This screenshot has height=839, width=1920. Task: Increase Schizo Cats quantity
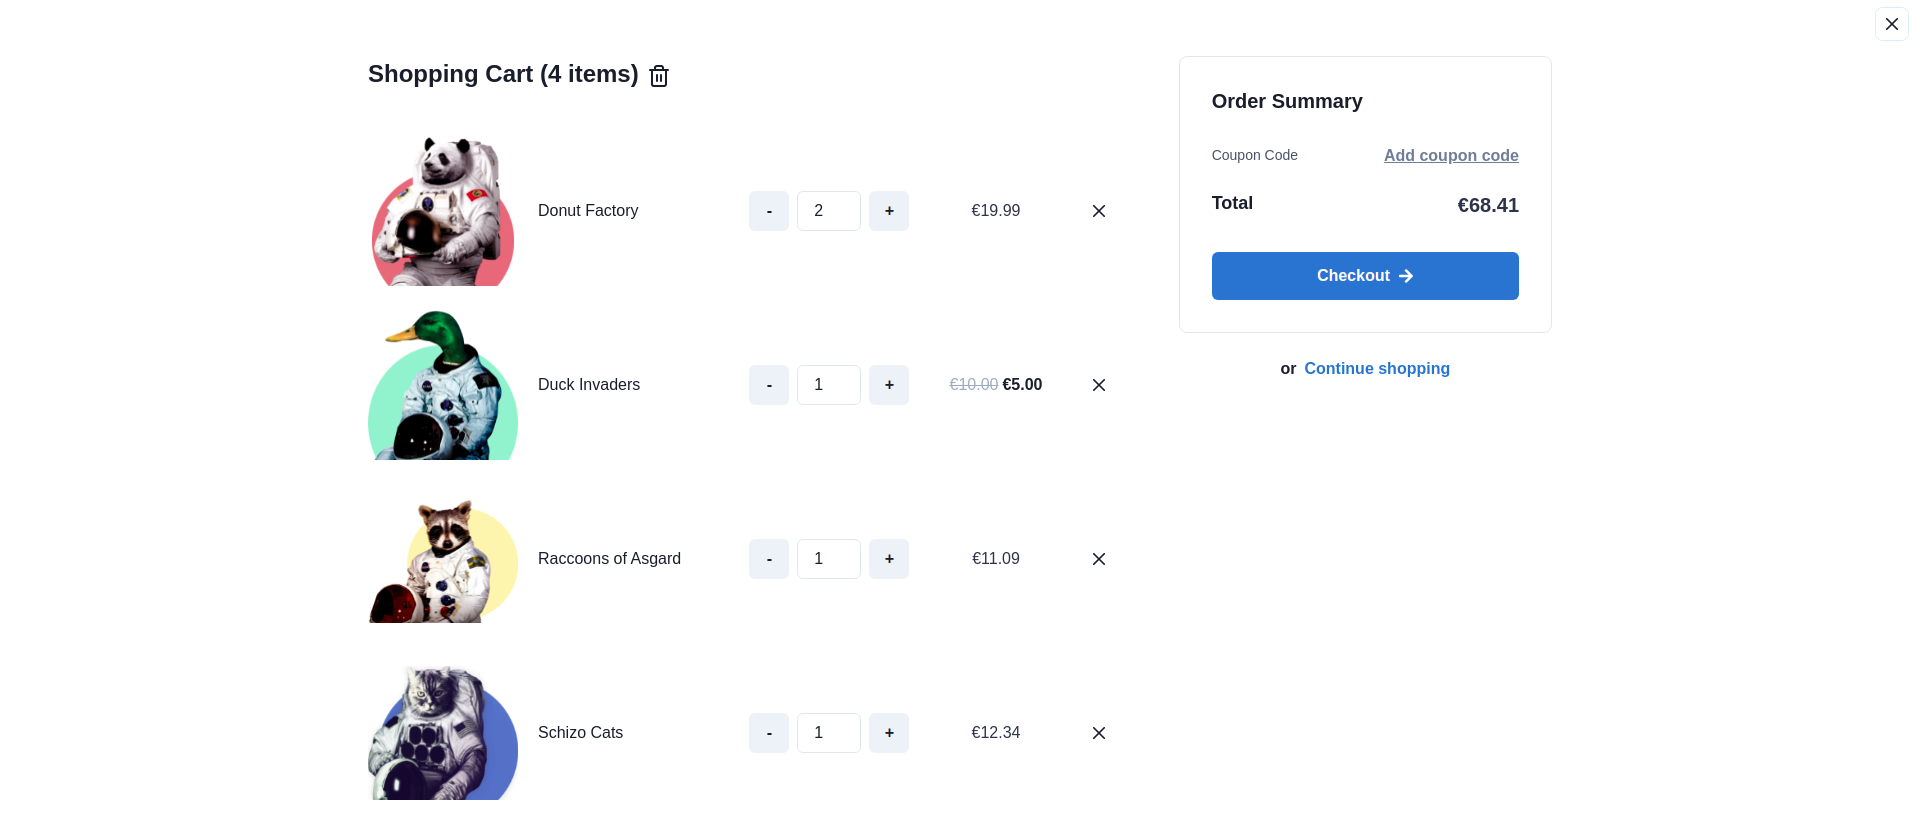click(888, 733)
